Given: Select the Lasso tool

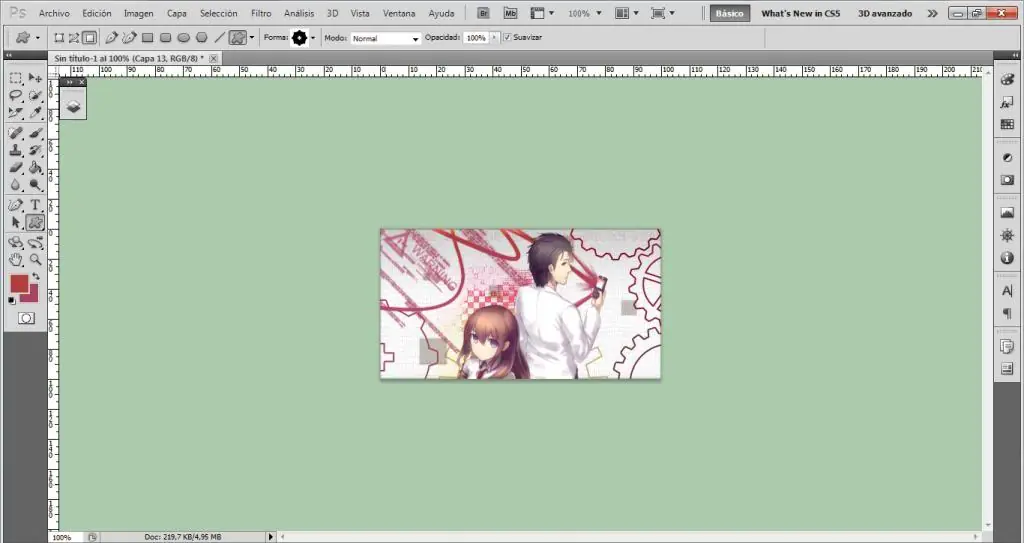Looking at the screenshot, I should click(16, 95).
